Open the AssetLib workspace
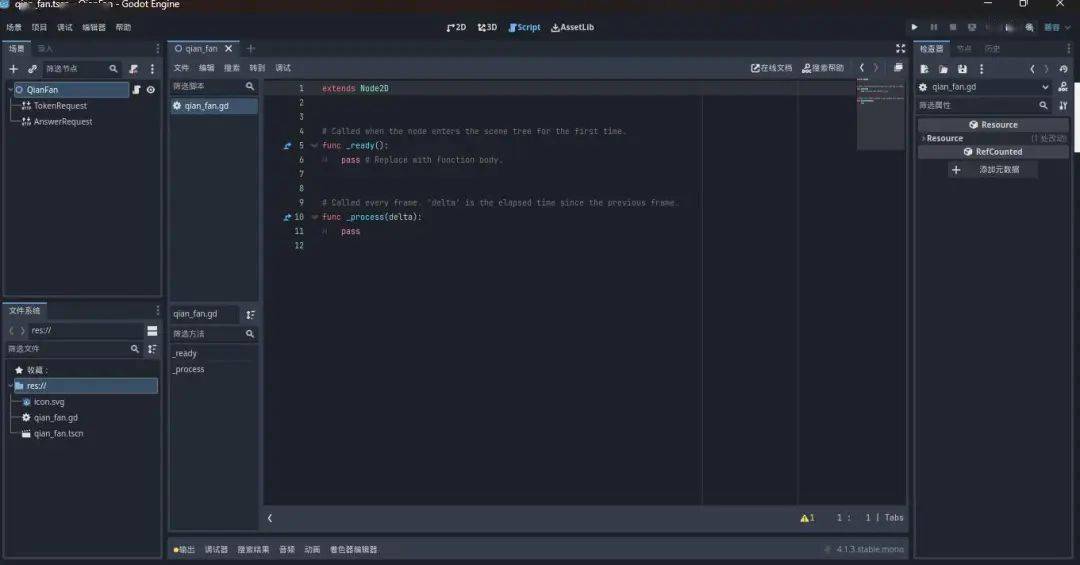This screenshot has width=1080, height=565. pos(572,28)
